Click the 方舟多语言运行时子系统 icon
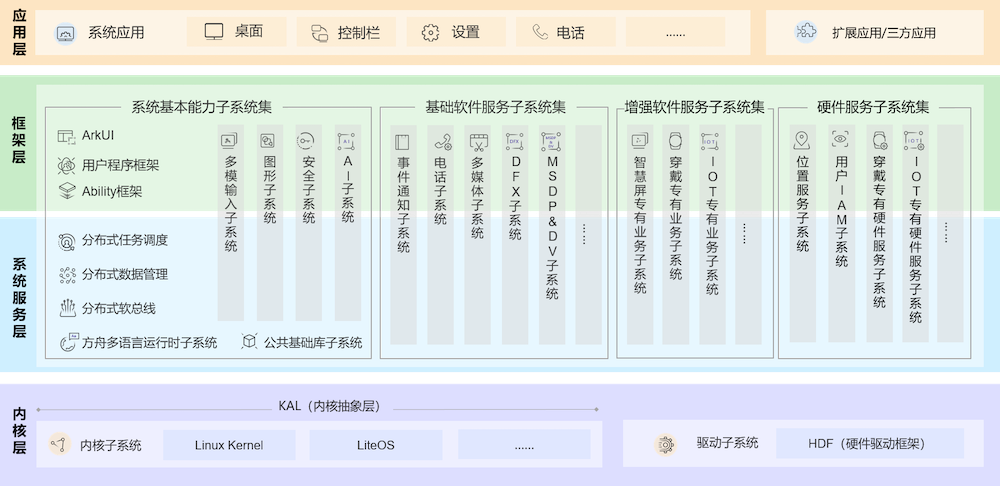 coord(69,342)
